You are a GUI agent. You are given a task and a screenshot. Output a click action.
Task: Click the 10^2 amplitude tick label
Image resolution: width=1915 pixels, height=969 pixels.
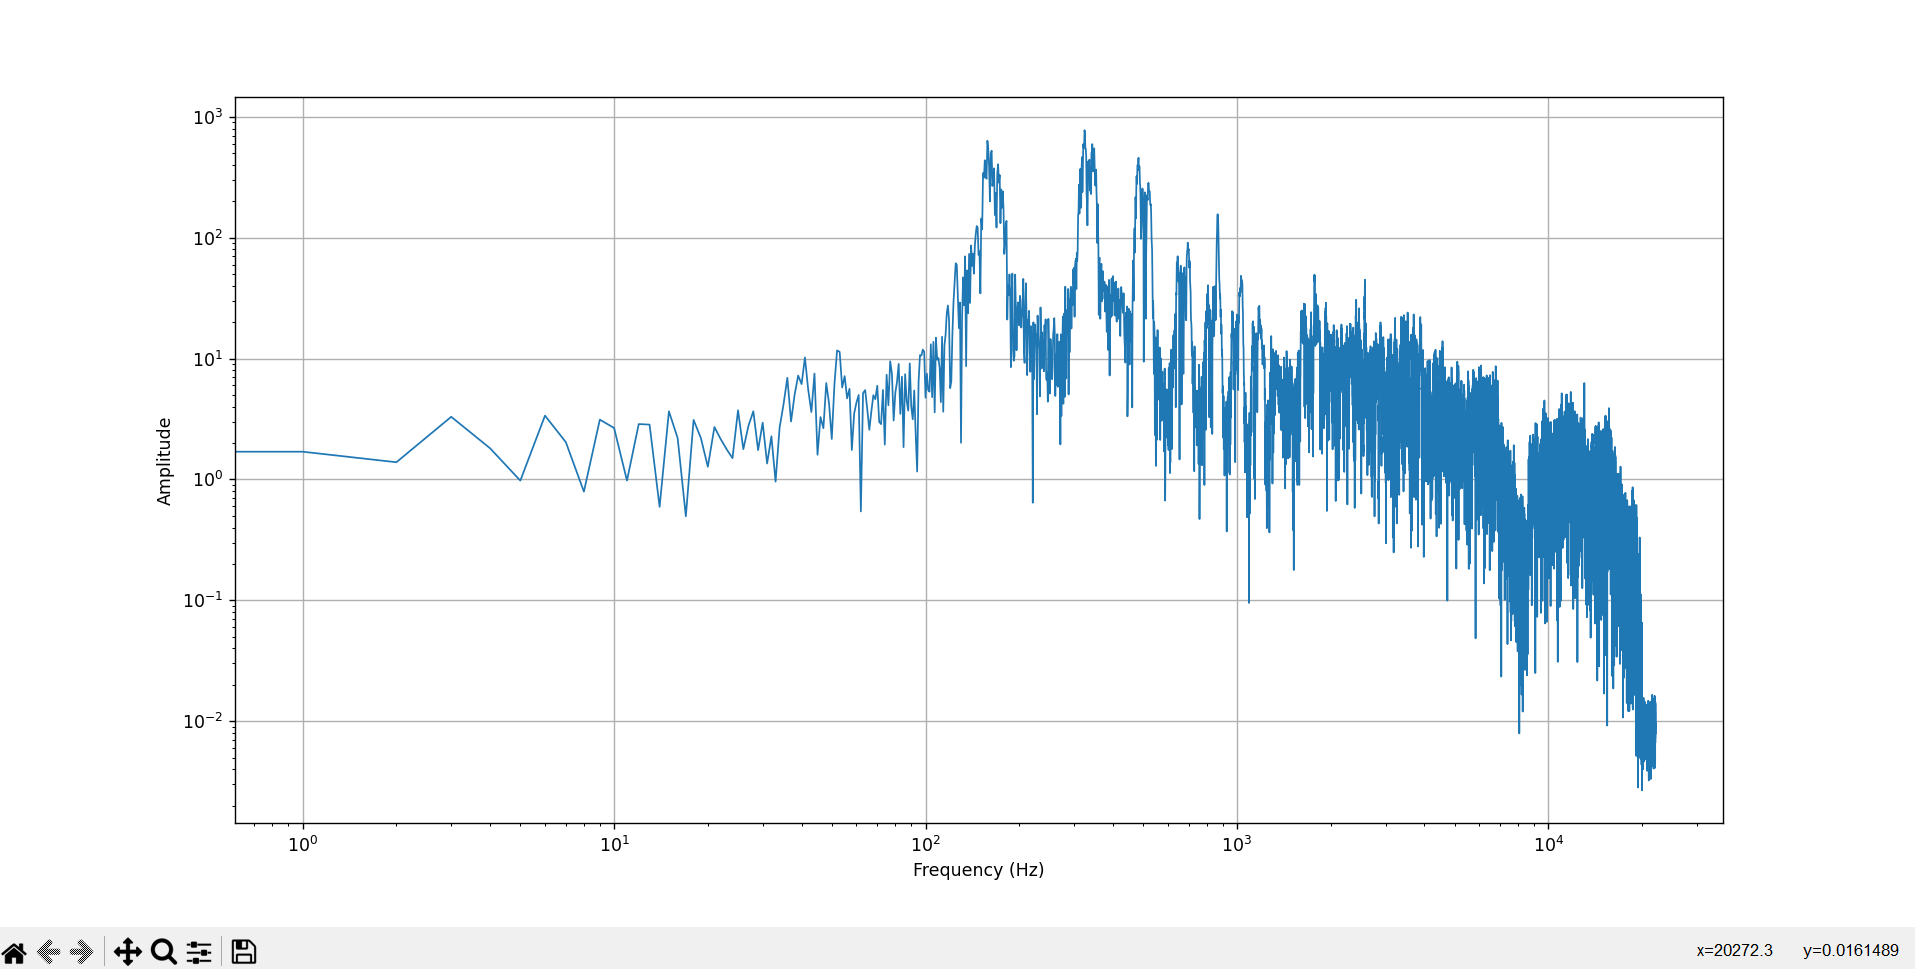pos(208,238)
